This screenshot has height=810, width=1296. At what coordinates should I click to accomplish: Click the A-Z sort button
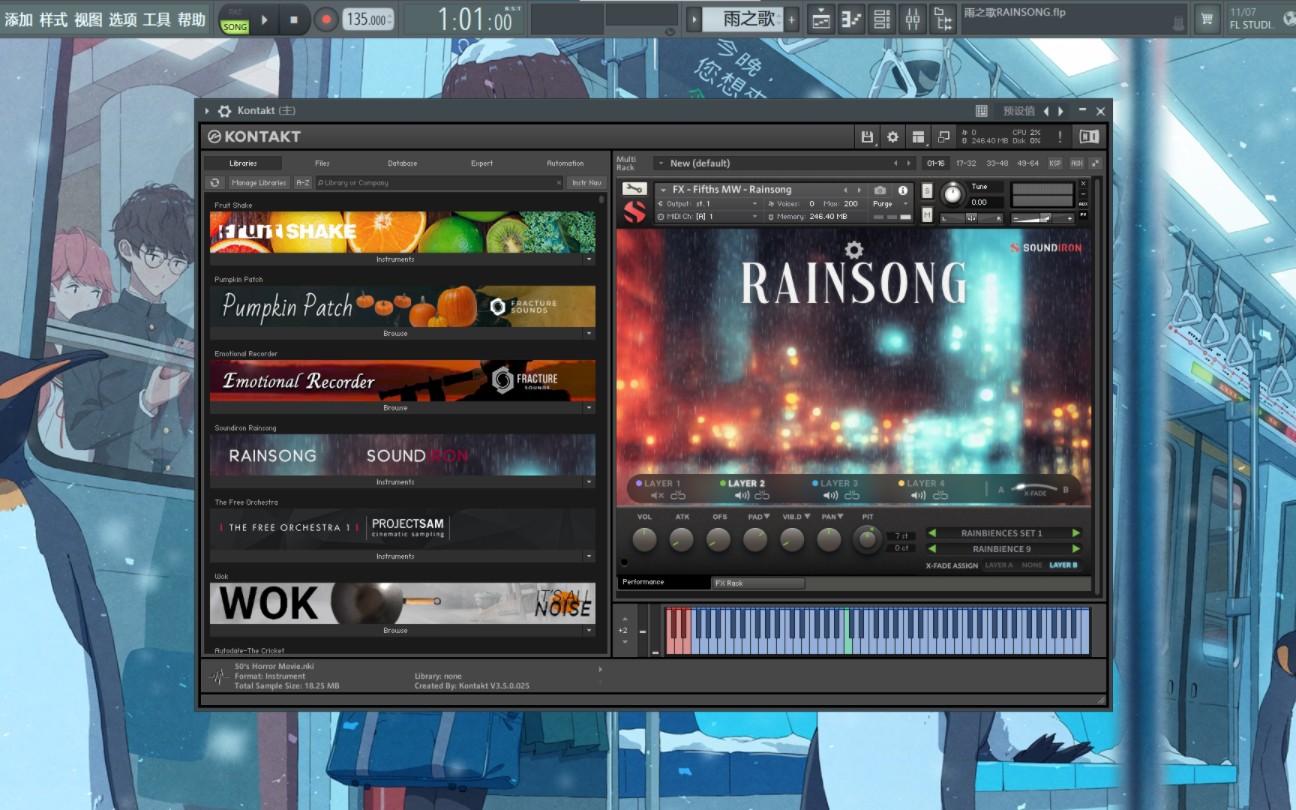pos(303,183)
